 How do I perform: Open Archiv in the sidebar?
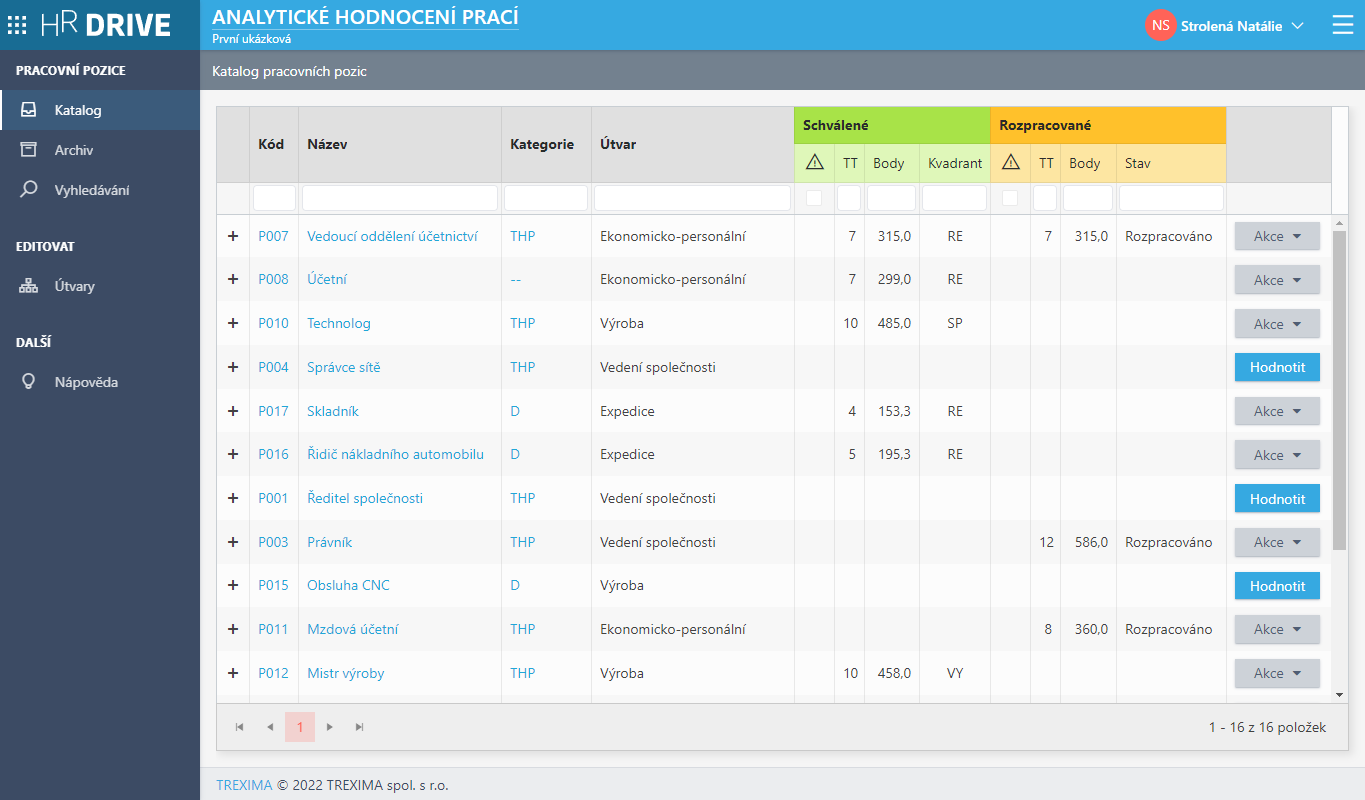point(74,150)
